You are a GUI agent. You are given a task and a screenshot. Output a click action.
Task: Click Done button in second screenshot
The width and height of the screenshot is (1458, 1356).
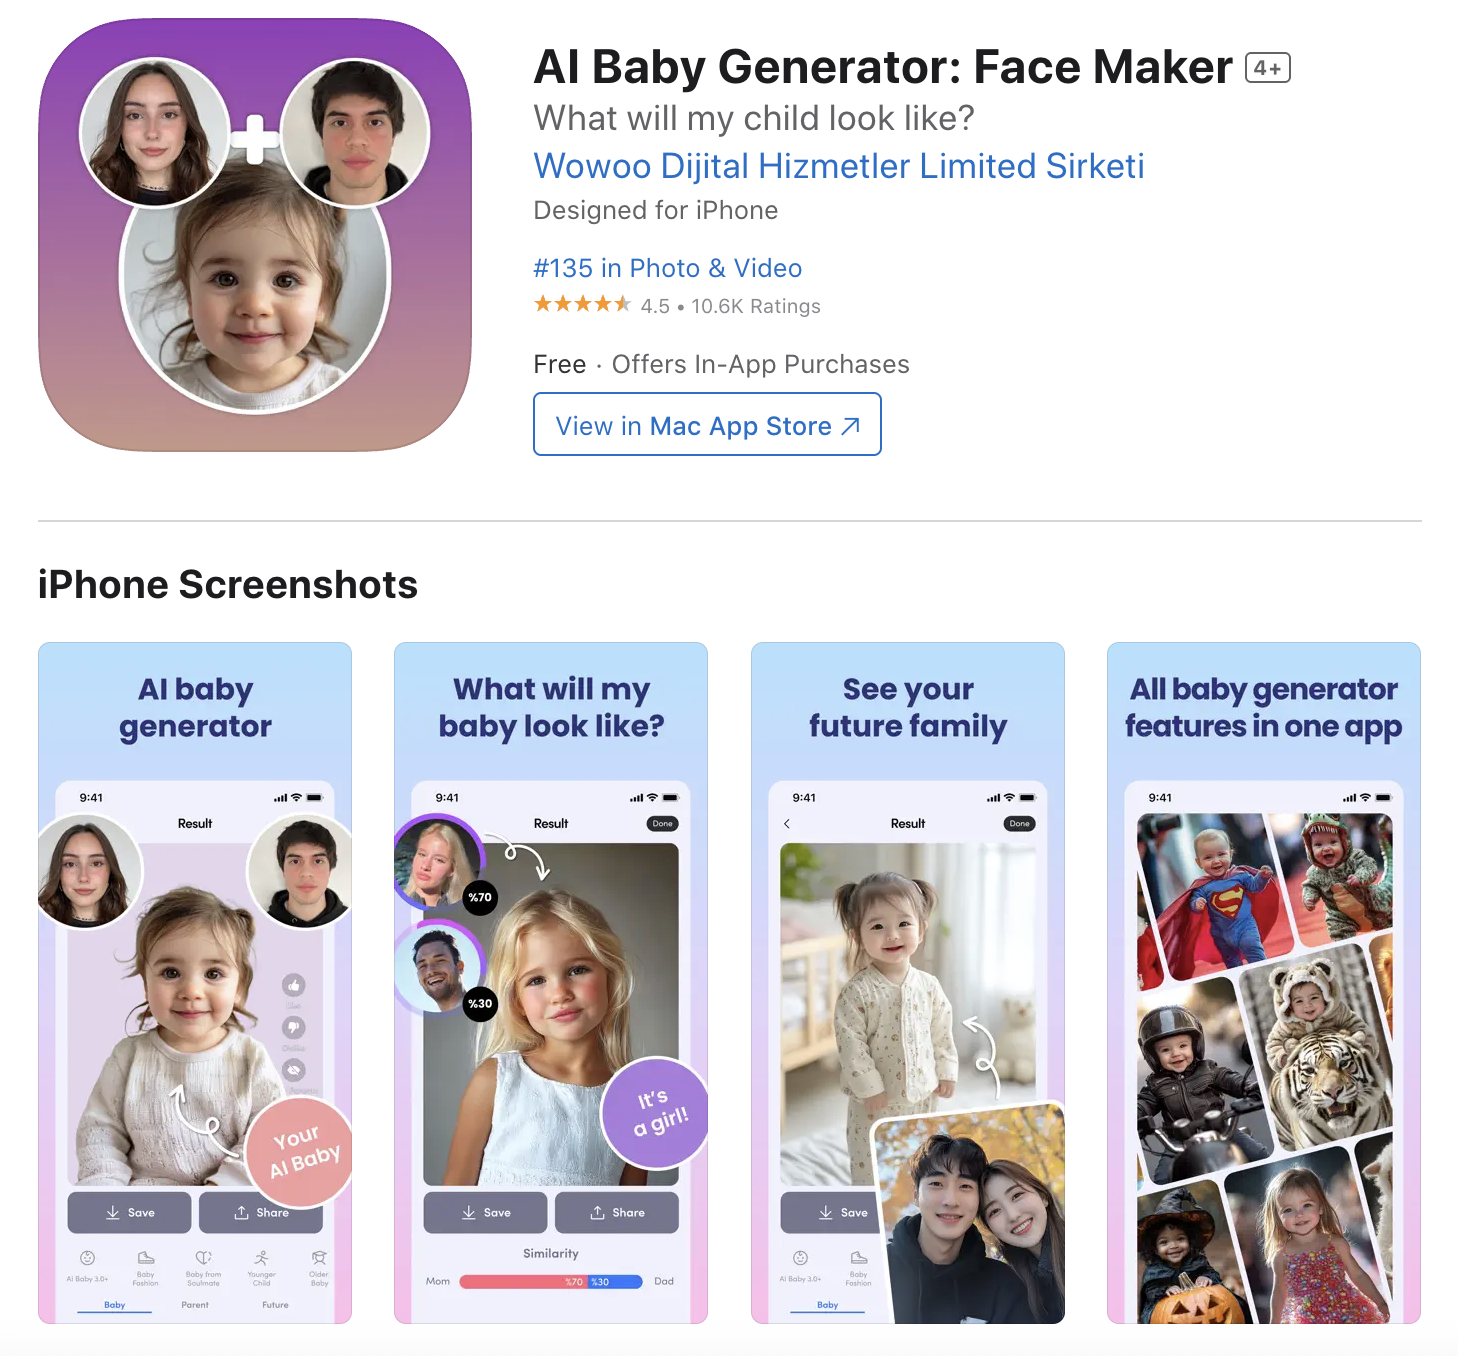662,824
